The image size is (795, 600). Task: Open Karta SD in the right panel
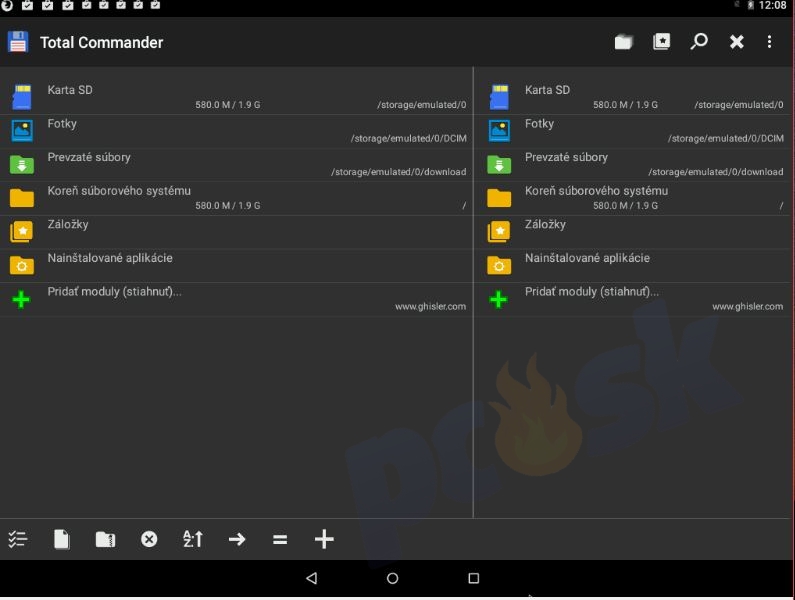[634, 97]
